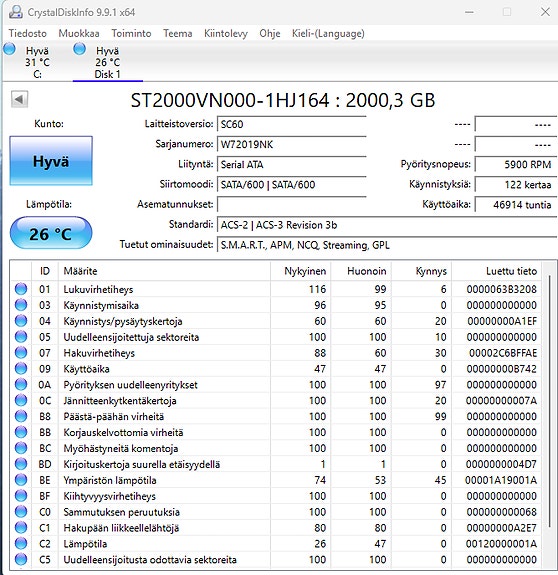Screen dimensions: 558x575
Task: Click the CrystalDiskInfo app icon in title bar
Action: (x=16, y=12)
